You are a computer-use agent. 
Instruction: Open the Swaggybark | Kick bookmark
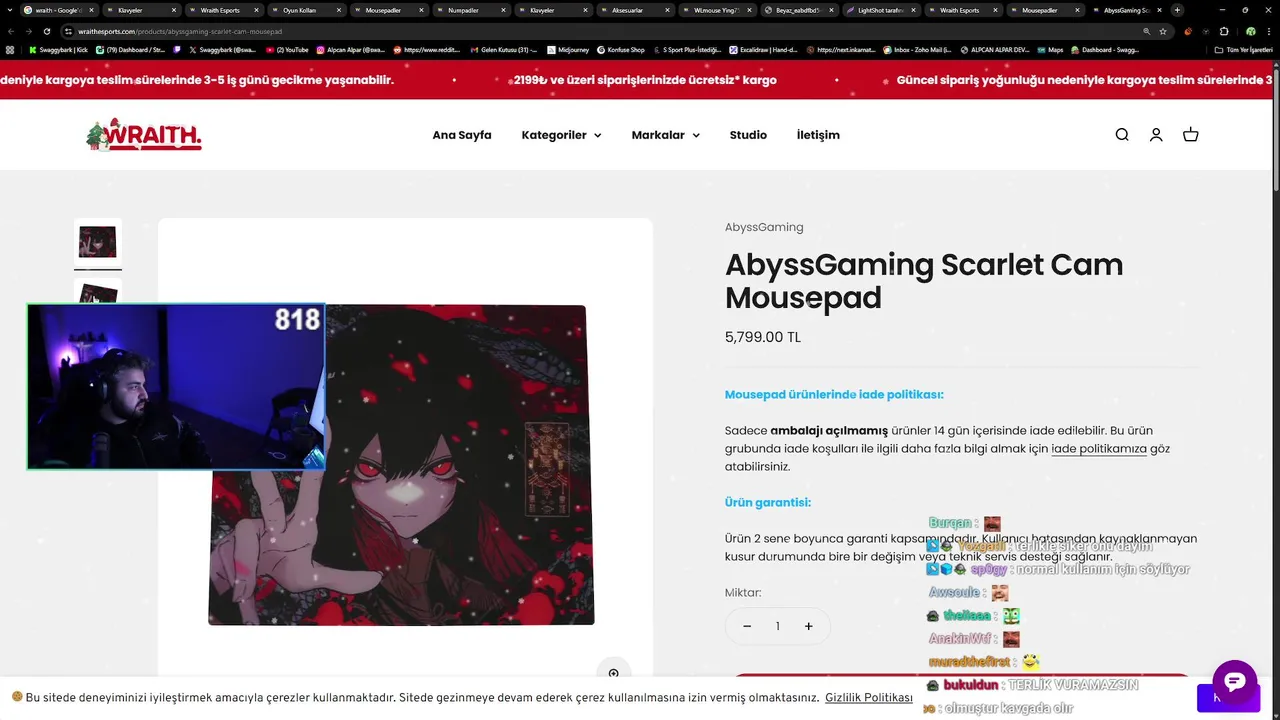click(59, 49)
